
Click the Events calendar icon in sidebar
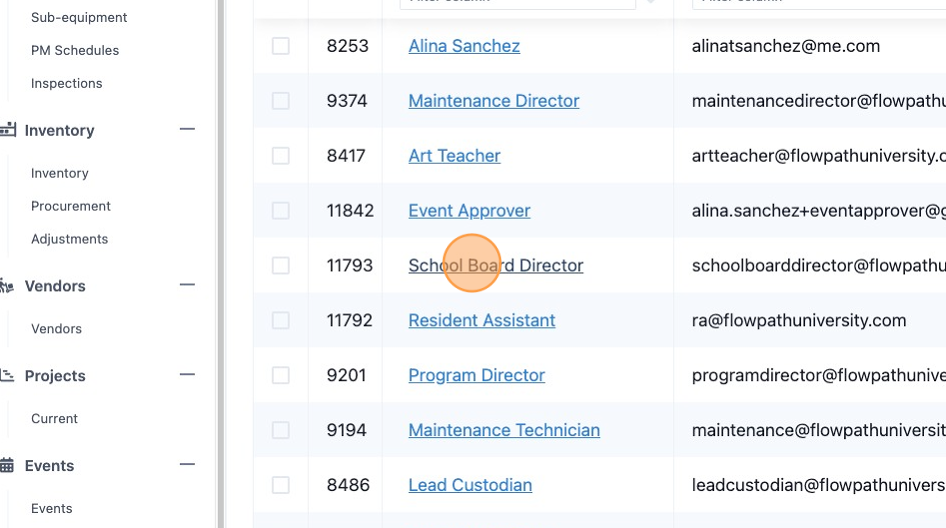7,465
